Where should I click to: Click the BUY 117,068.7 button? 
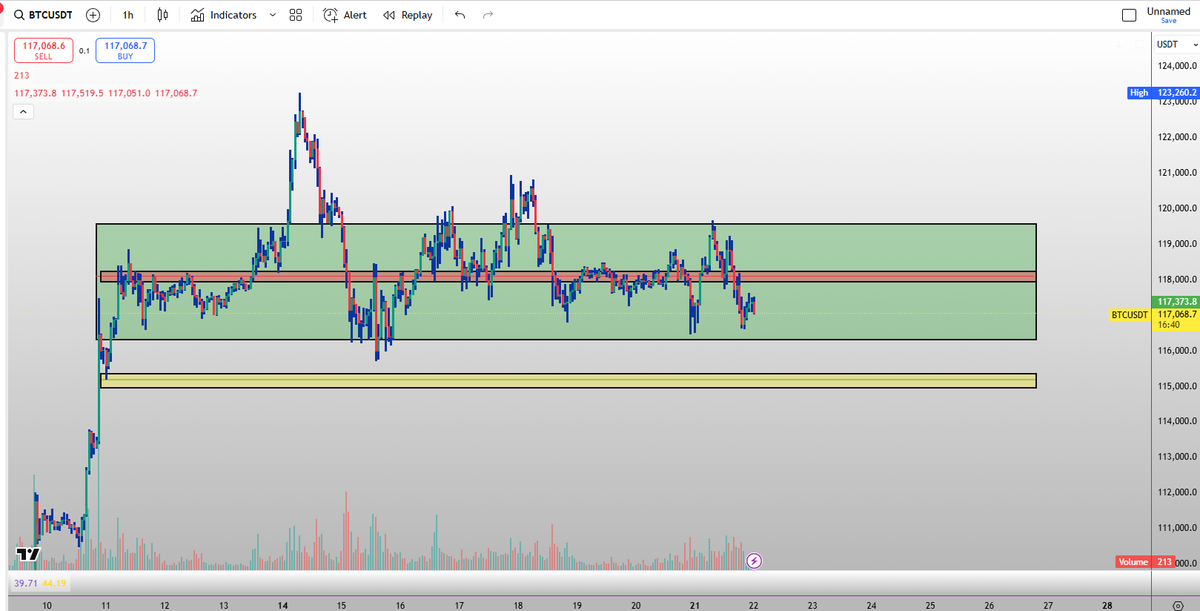(x=126, y=50)
